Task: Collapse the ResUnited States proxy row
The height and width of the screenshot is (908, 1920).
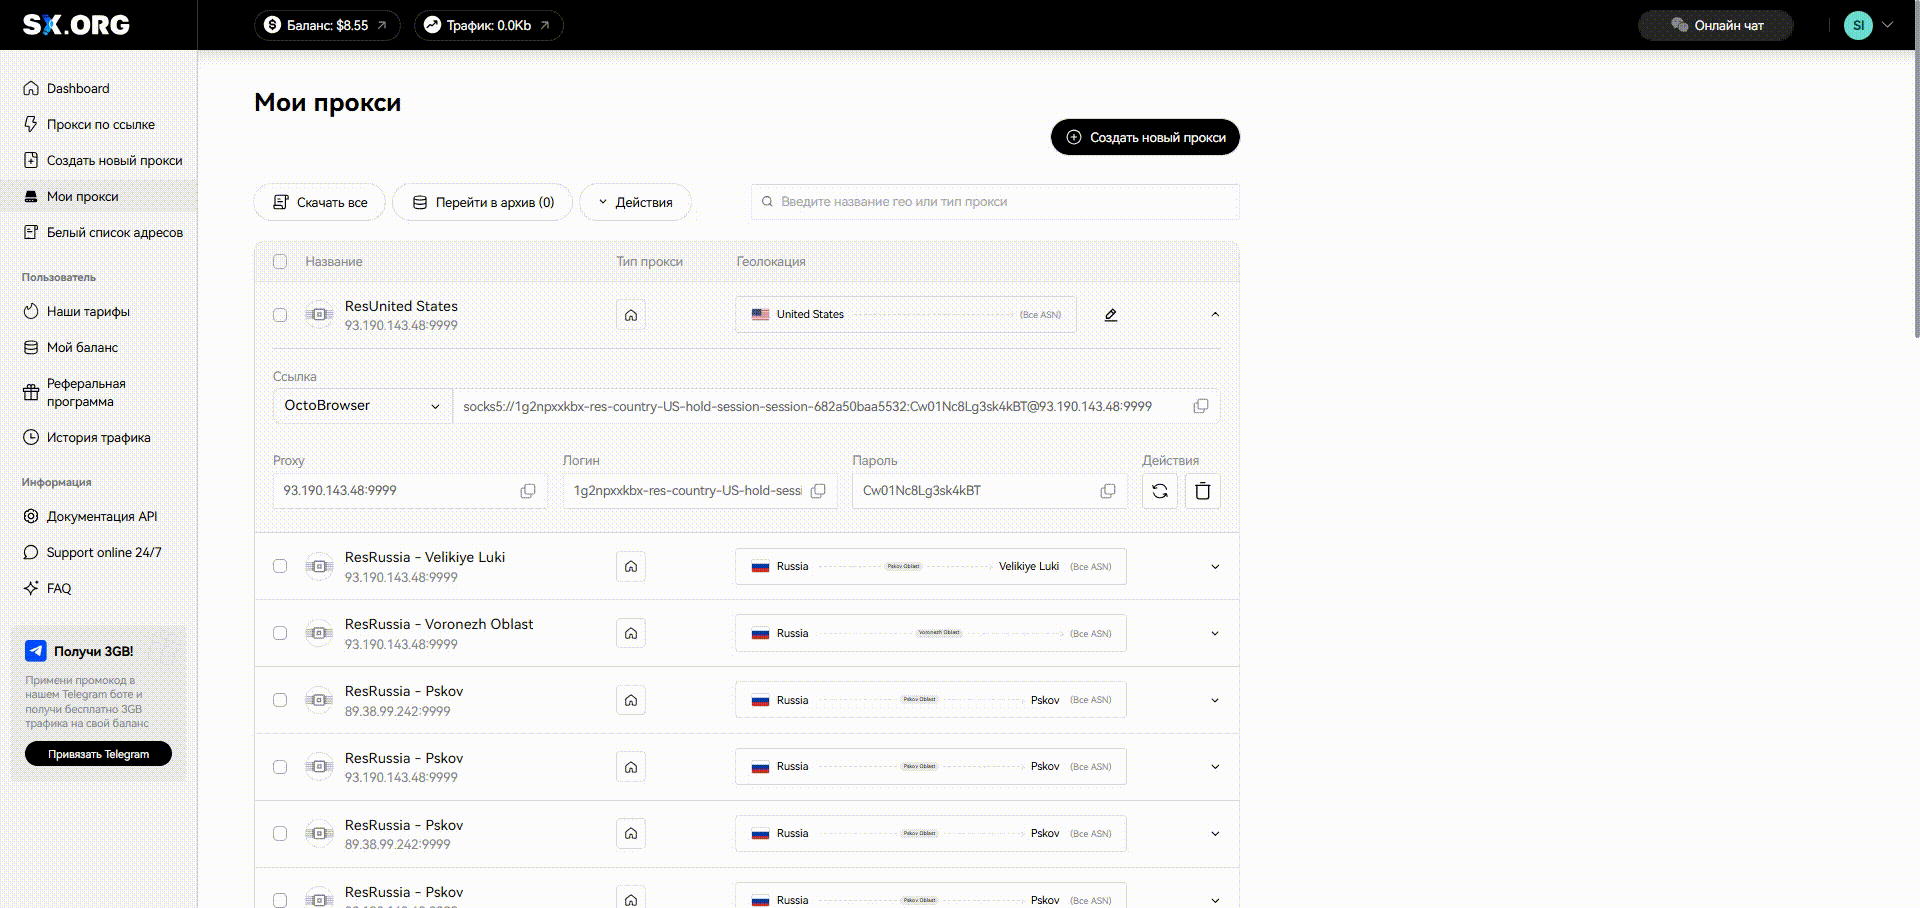Action: [x=1215, y=315]
